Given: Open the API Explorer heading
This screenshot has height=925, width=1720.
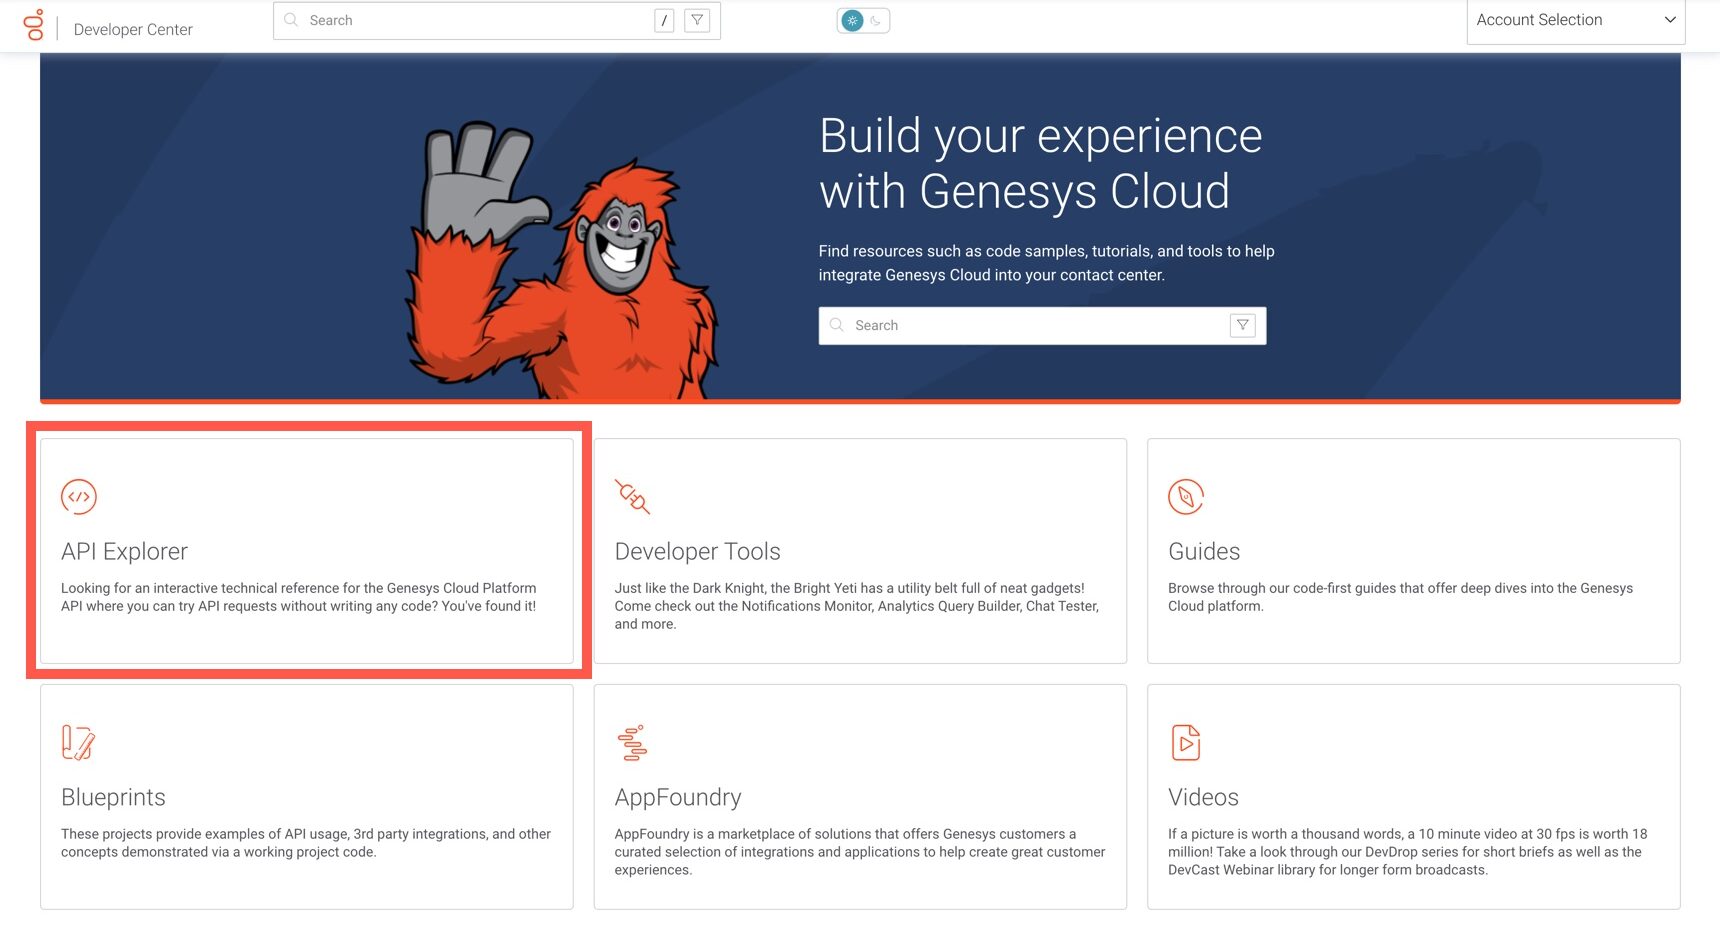Looking at the screenshot, I should click(124, 551).
